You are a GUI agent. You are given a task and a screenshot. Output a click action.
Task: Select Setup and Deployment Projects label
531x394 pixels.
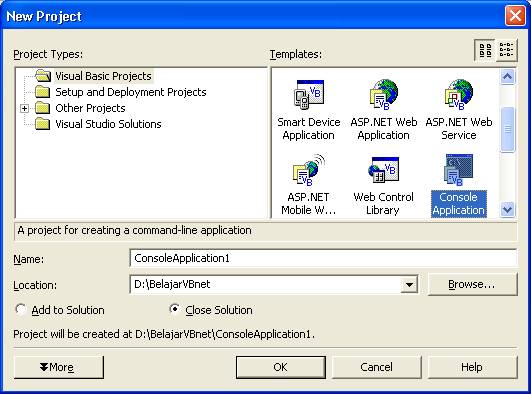pos(131,92)
